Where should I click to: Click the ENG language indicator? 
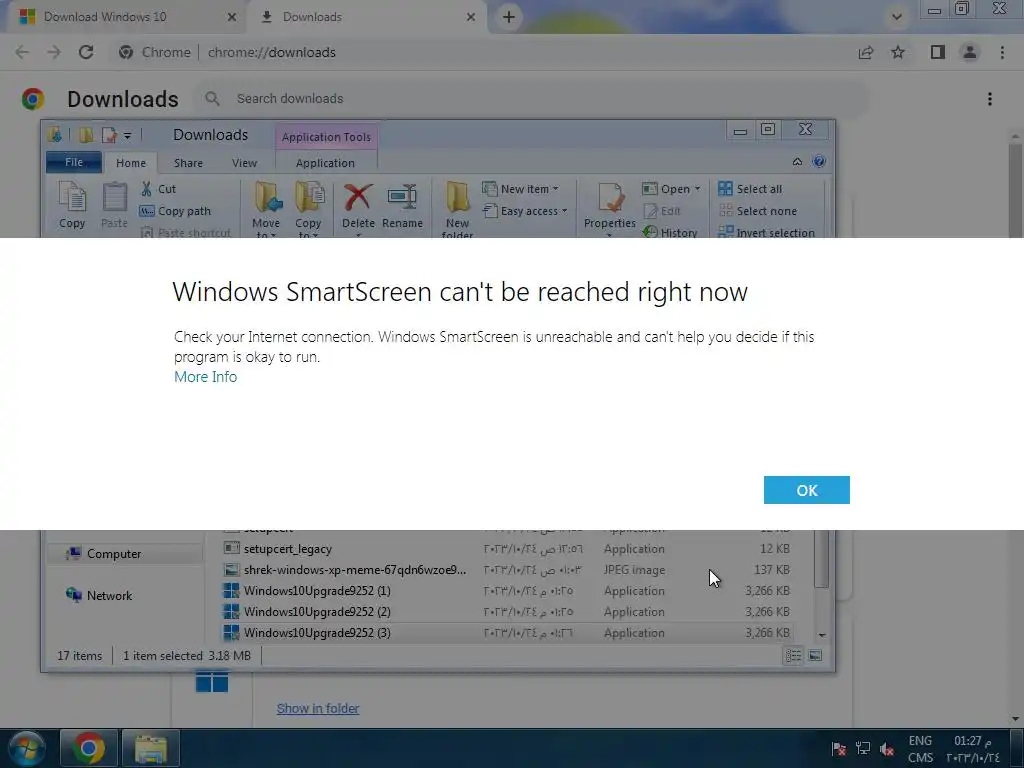click(x=920, y=741)
